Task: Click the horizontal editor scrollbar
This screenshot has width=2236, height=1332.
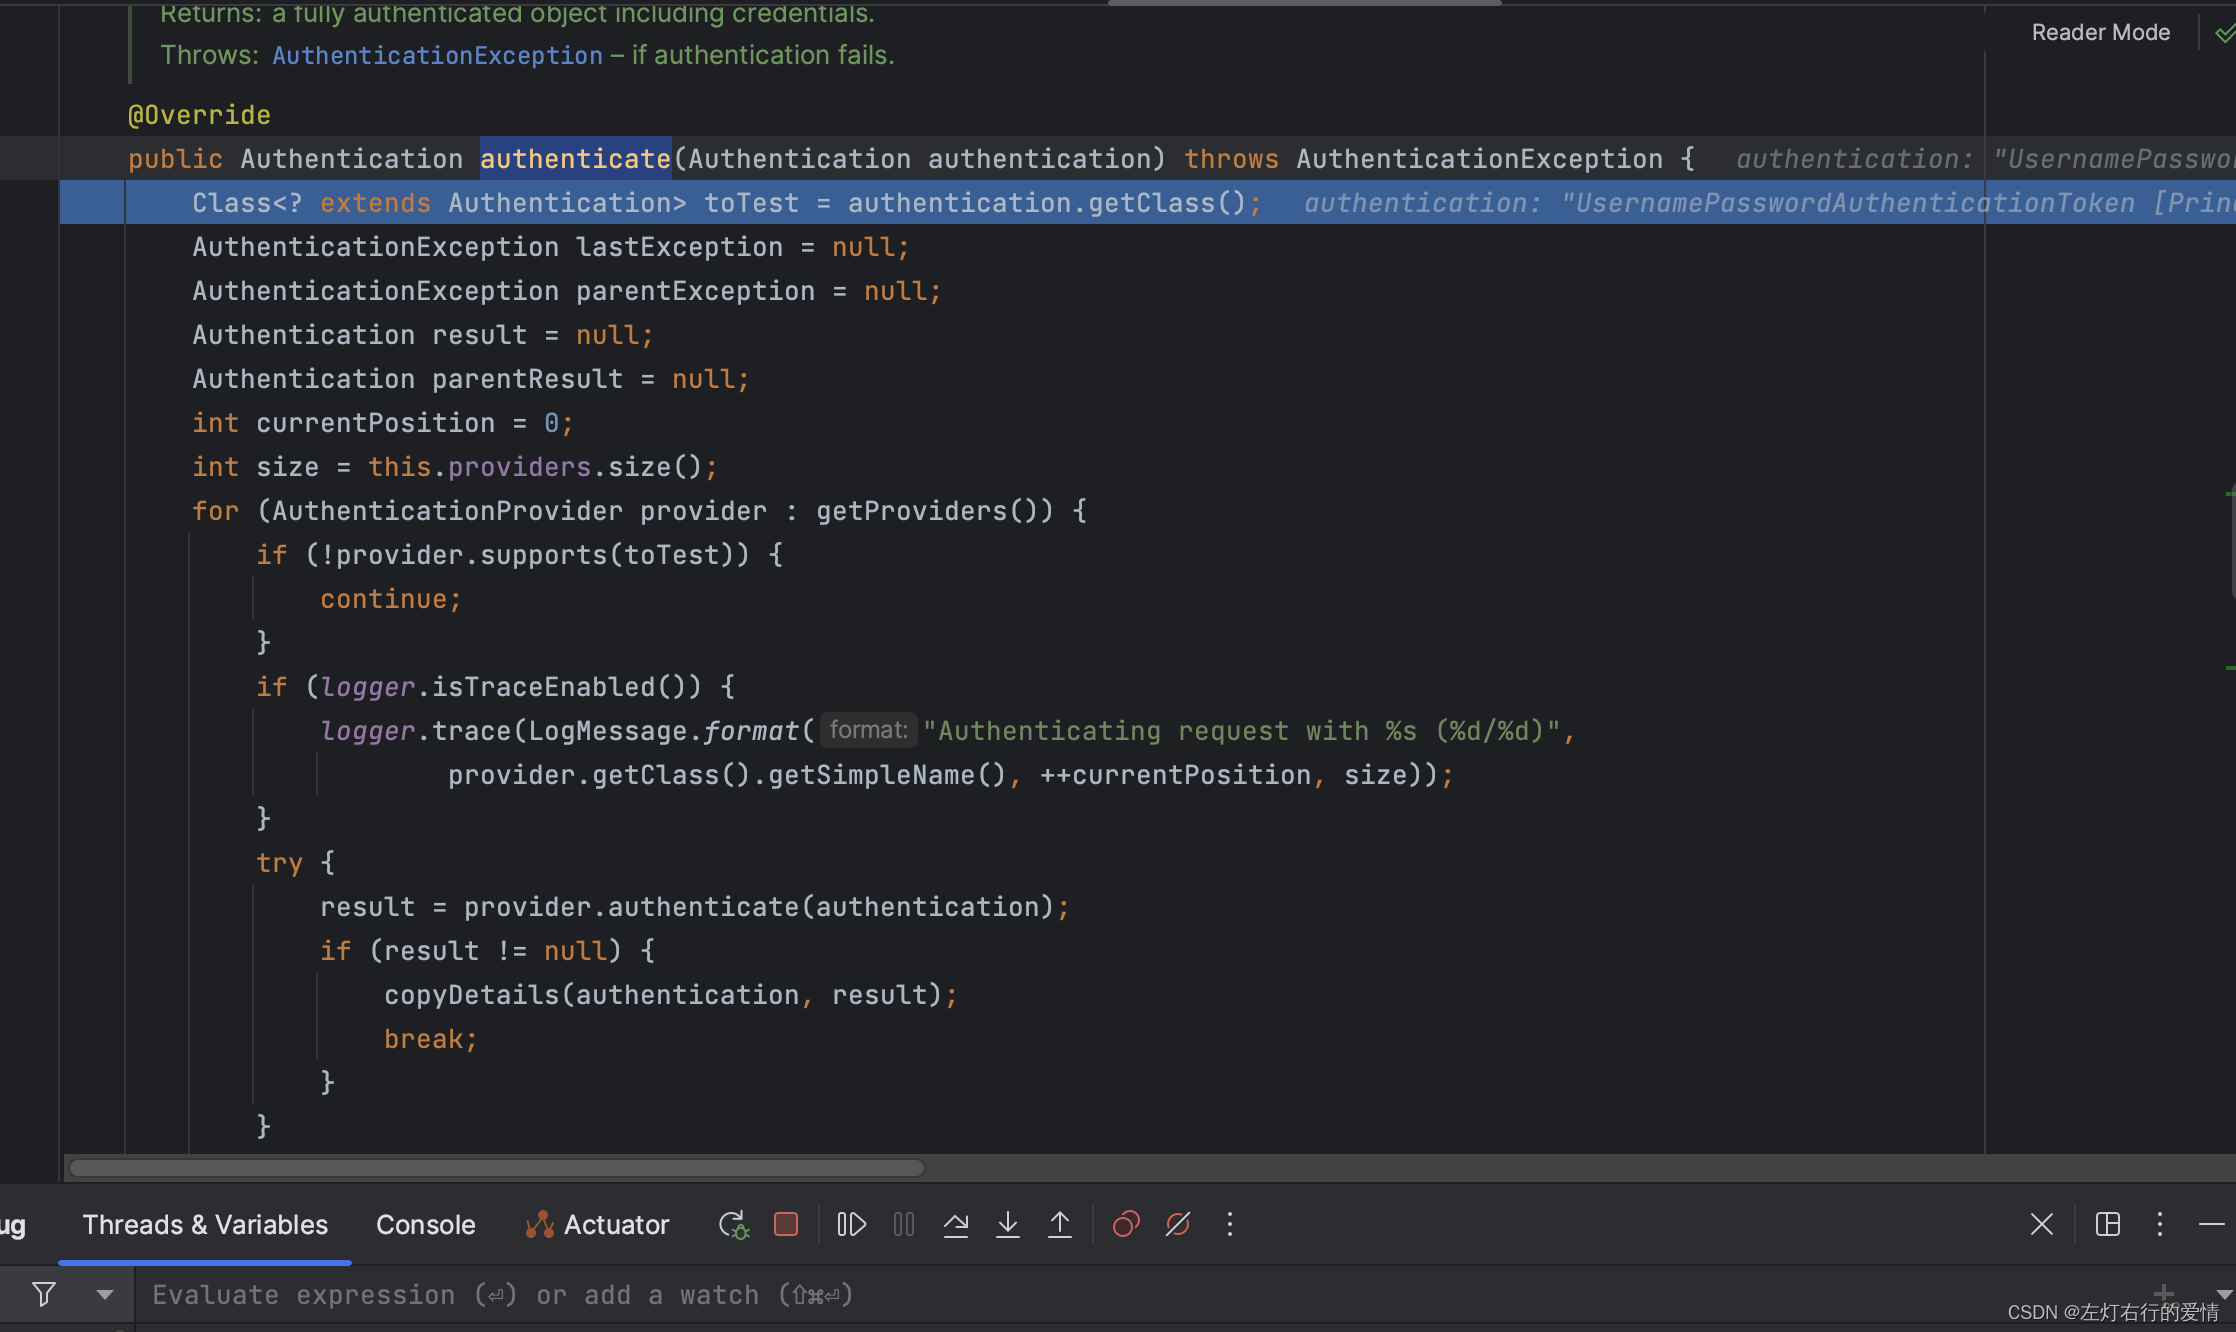Action: [498, 1168]
